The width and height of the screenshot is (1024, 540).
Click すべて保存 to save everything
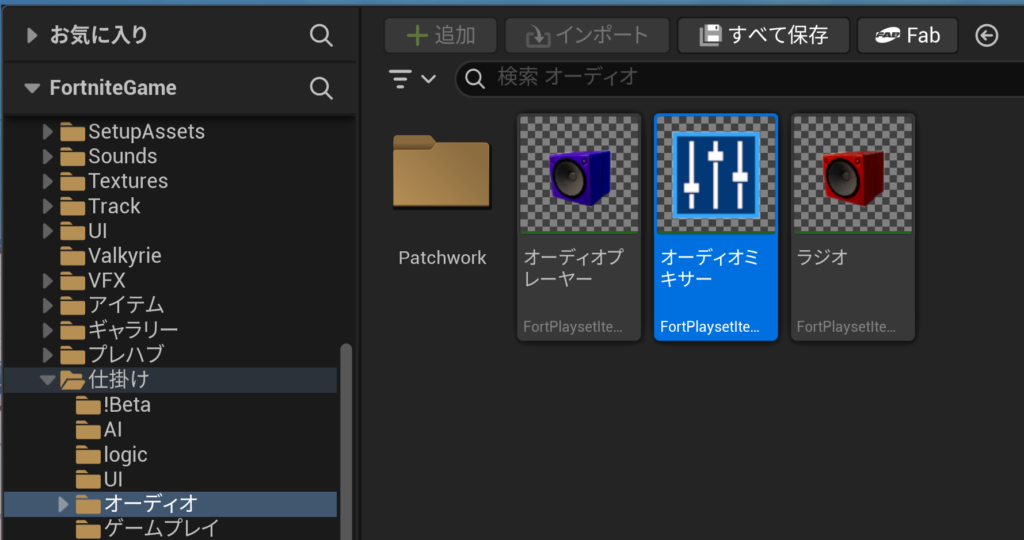[x=763, y=35]
